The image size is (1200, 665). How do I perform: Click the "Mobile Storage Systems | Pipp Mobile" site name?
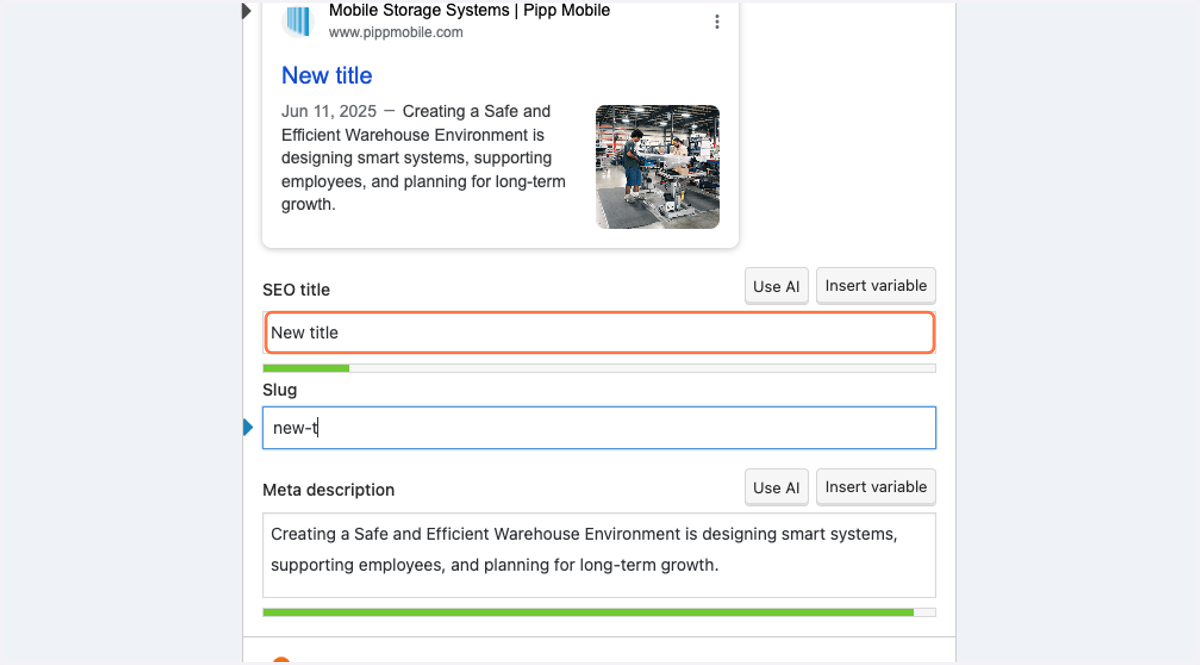[x=469, y=10]
